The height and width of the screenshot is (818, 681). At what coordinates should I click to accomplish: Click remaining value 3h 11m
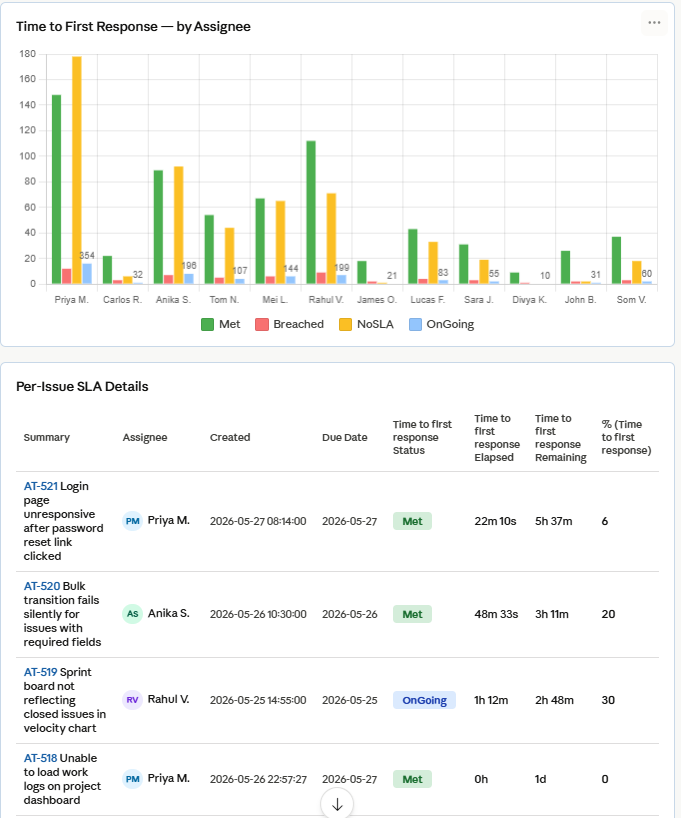point(552,614)
